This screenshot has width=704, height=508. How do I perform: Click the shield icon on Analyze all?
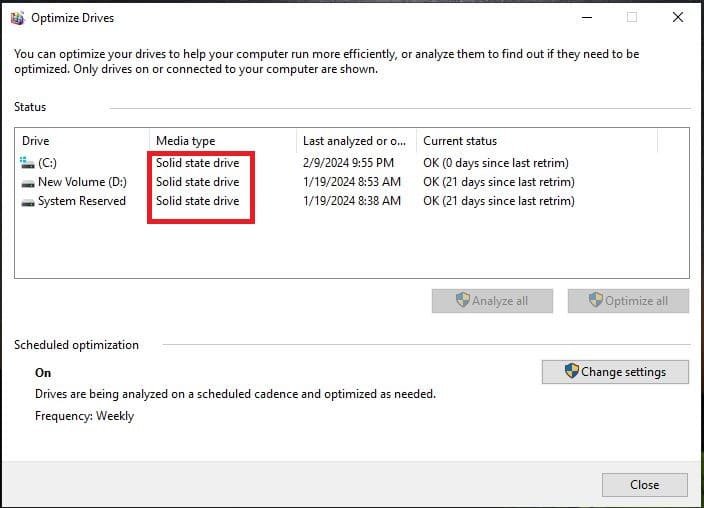click(x=462, y=300)
